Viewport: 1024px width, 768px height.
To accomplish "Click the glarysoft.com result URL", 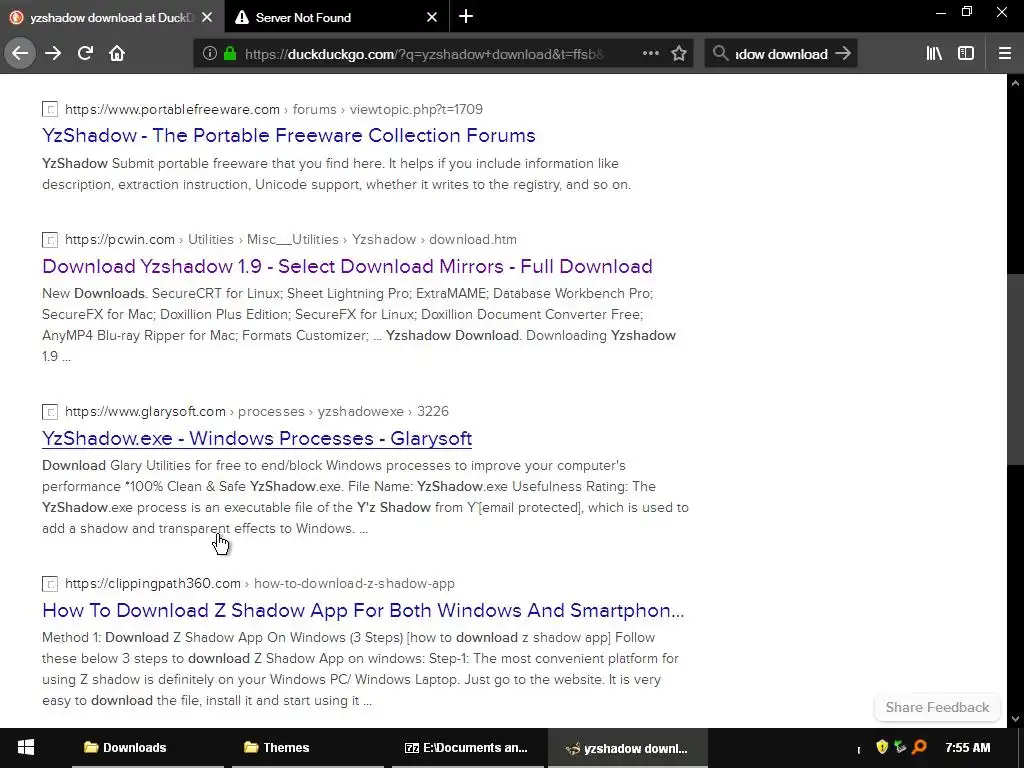I will point(257,411).
